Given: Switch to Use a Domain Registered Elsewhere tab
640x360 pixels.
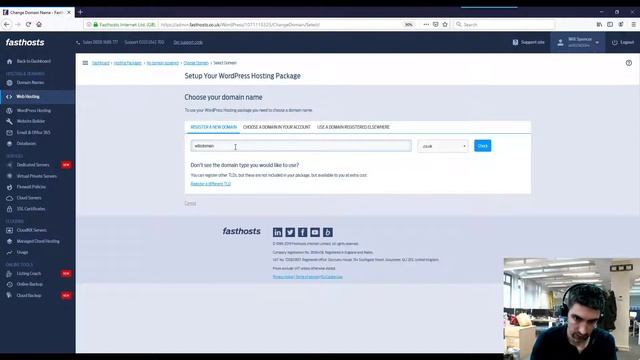Looking at the screenshot, I should click(x=353, y=127).
